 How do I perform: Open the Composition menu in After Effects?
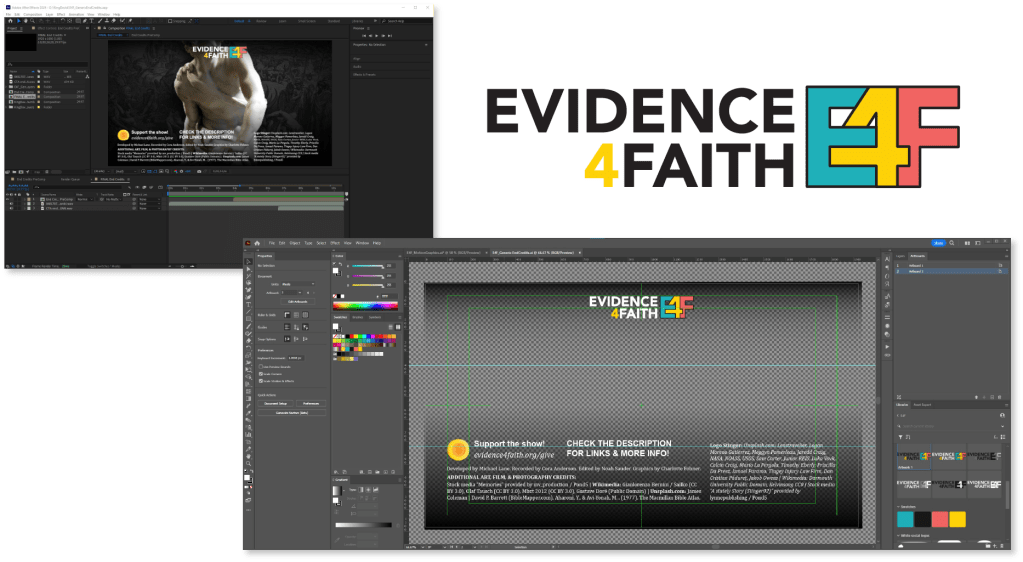pos(33,14)
